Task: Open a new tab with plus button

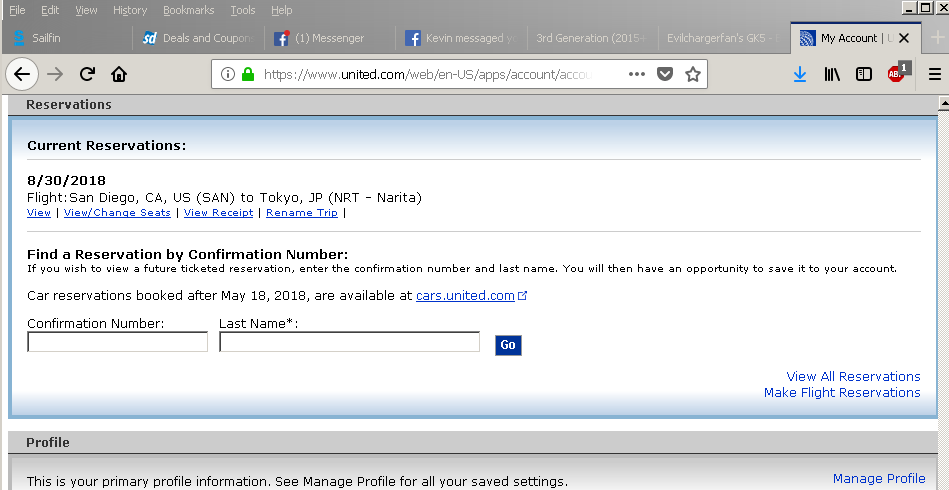Action: click(937, 38)
